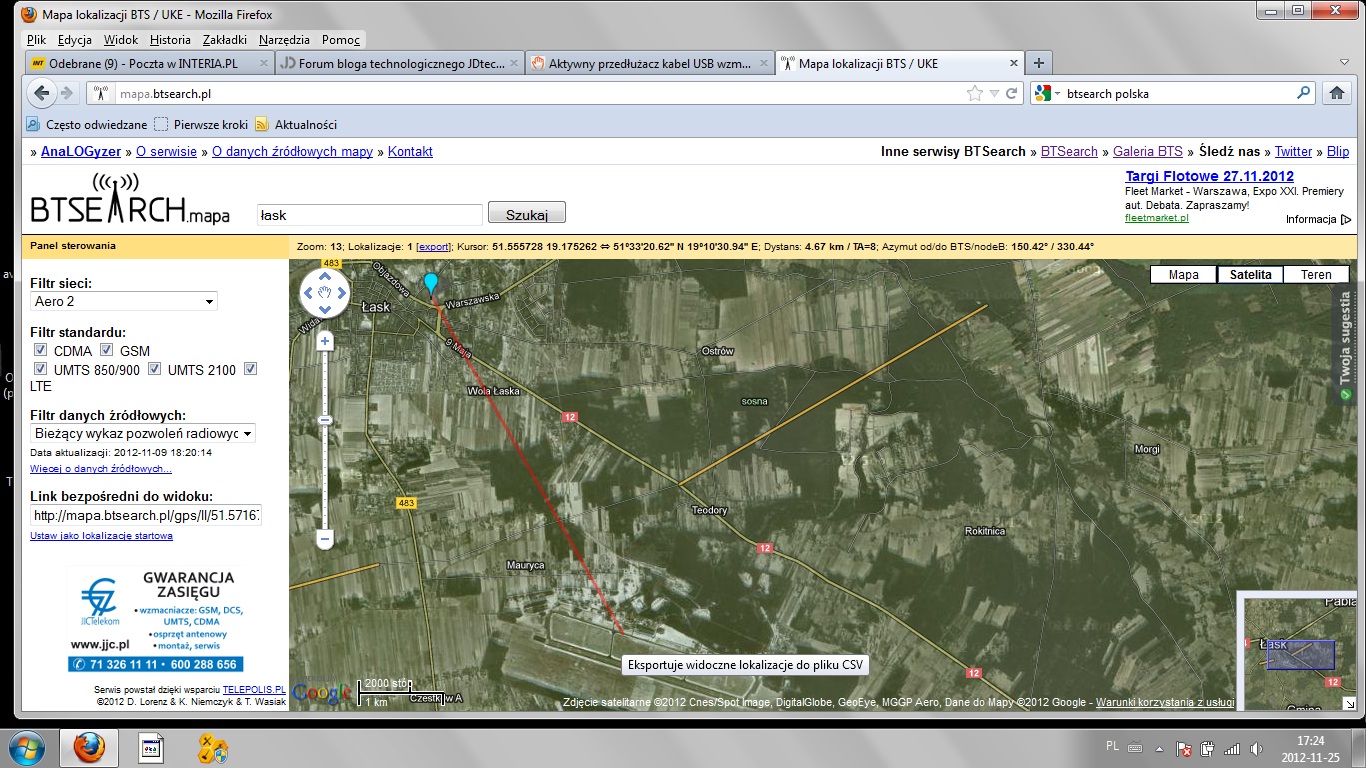Zoom in with the map plus button

point(324,341)
